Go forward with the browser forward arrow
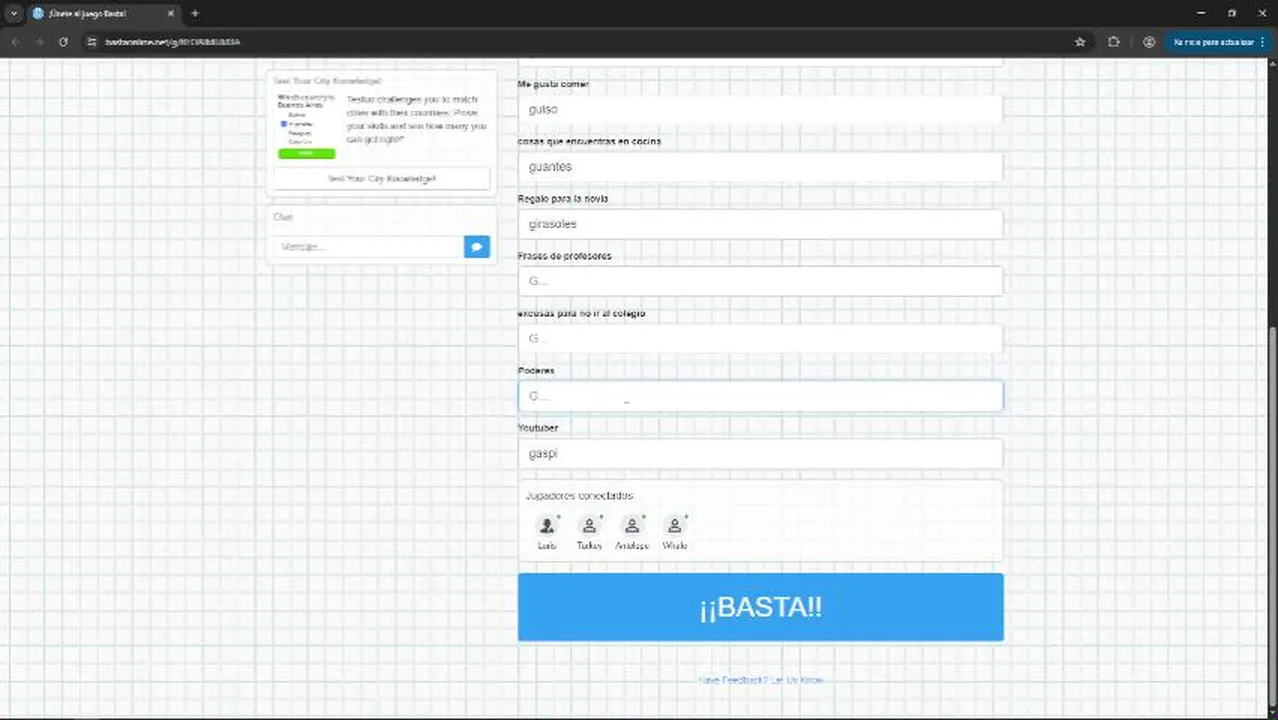 39,42
